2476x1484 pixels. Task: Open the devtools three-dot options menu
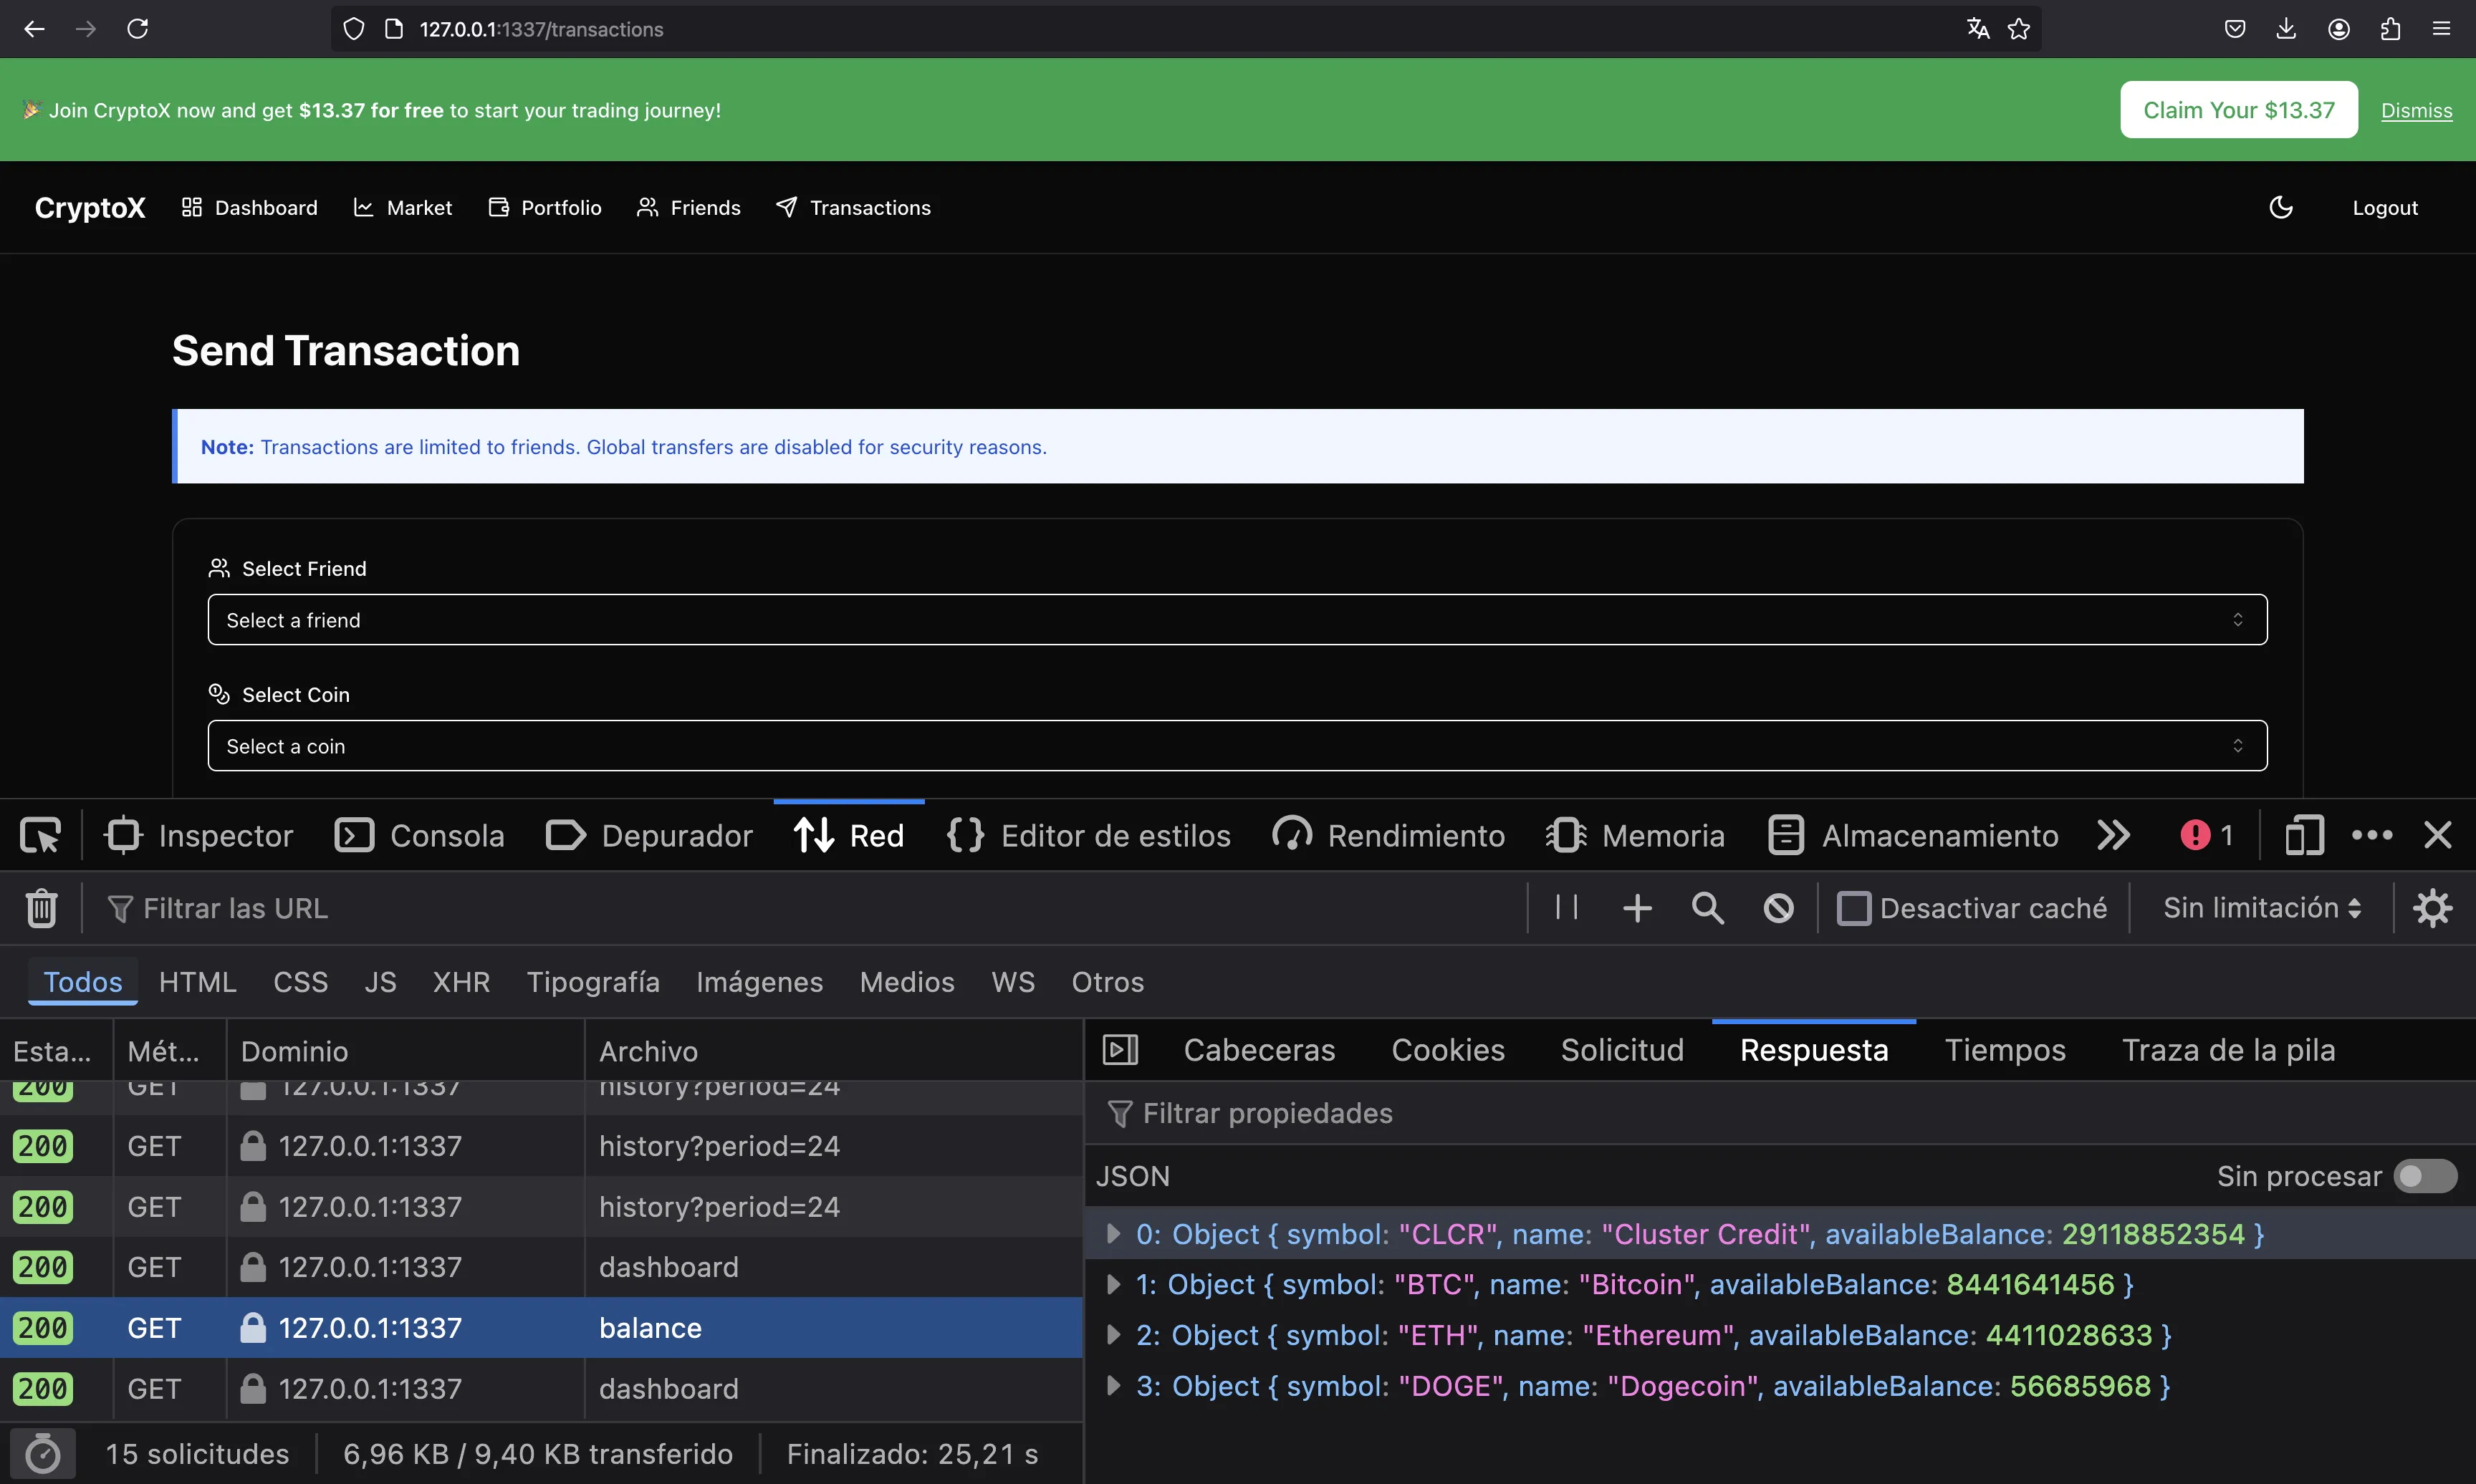coord(2372,835)
